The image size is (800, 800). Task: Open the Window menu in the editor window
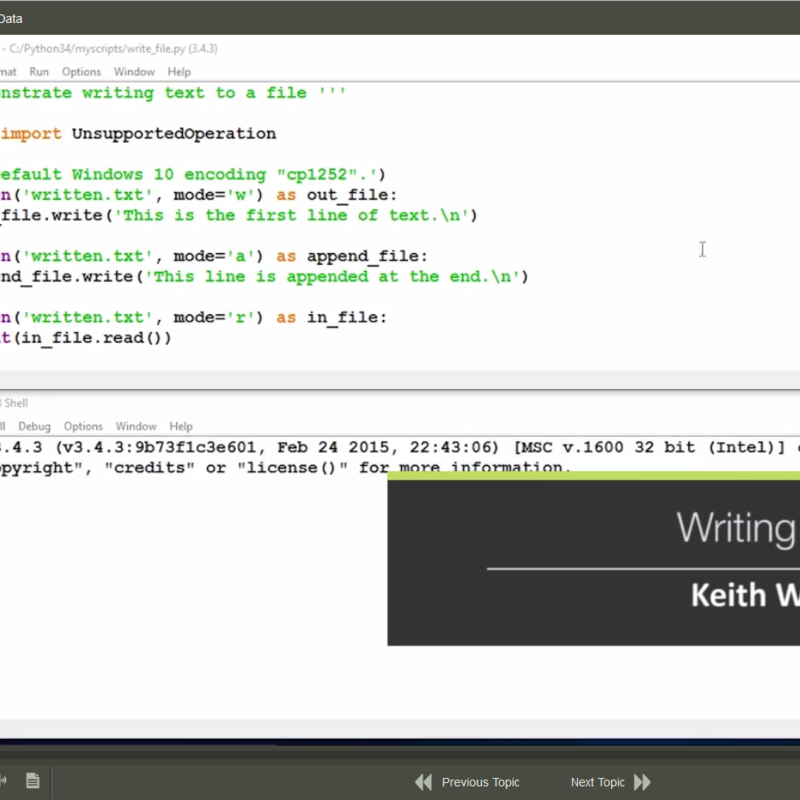click(x=134, y=72)
